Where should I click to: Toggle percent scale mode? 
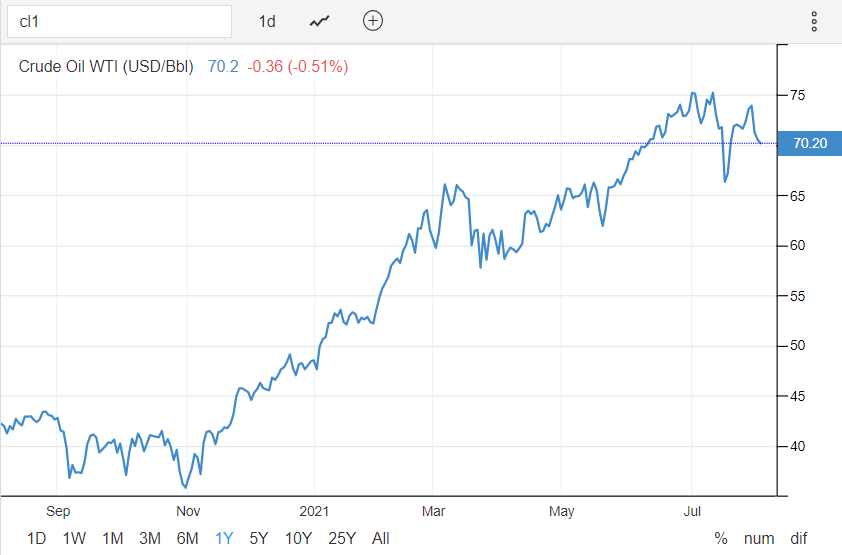pos(721,538)
